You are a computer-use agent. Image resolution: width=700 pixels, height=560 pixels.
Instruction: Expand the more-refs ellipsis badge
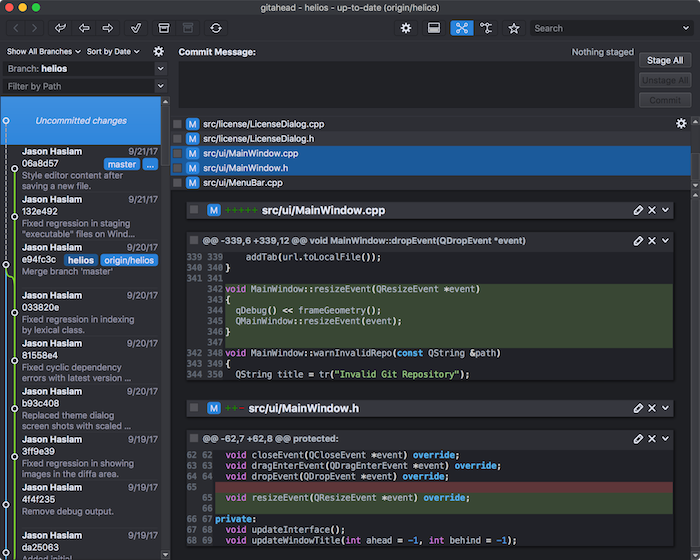click(150, 164)
